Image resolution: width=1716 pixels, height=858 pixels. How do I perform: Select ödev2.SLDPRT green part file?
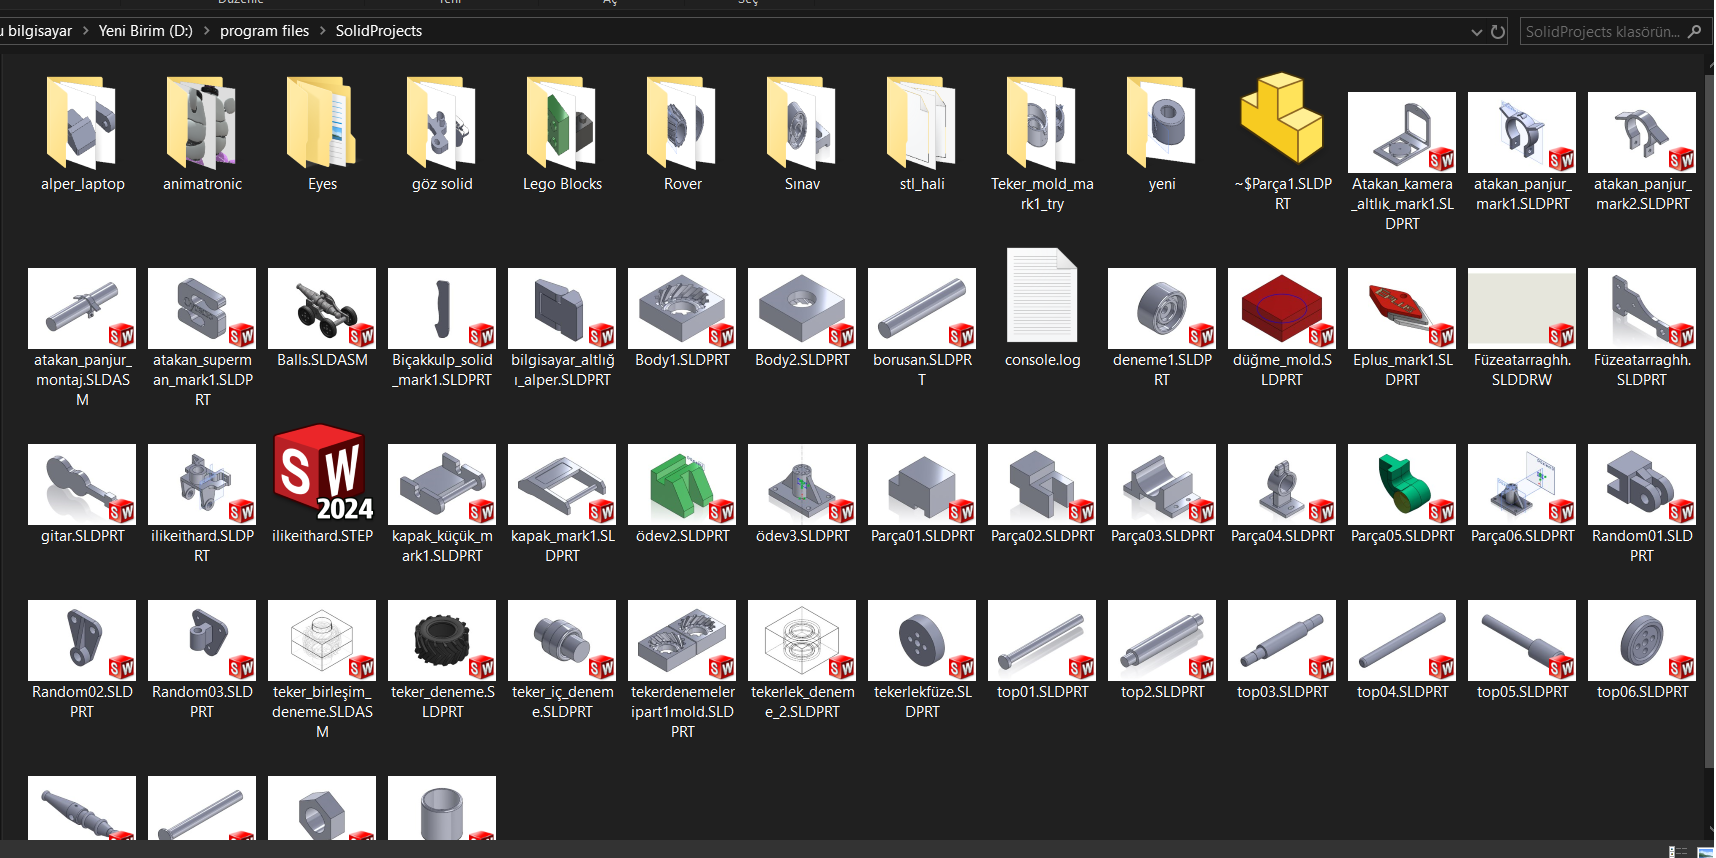(x=682, y=495)
